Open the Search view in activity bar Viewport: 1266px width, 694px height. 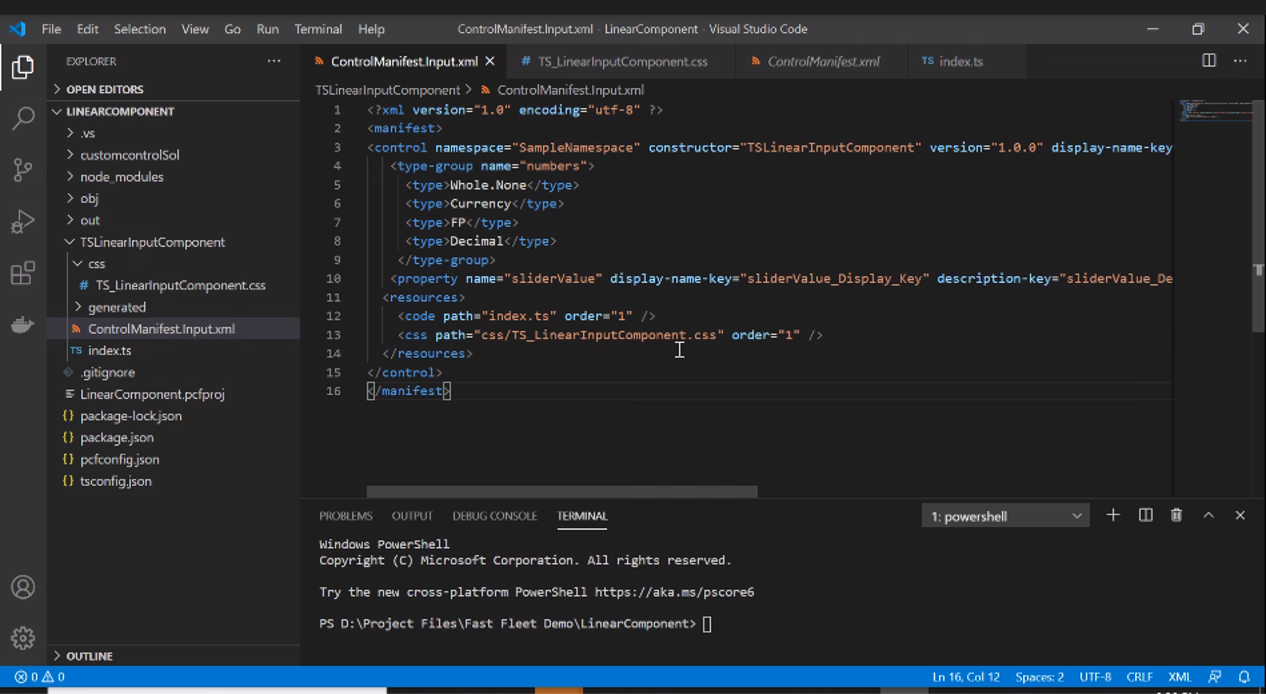click(x=23, y=119)
